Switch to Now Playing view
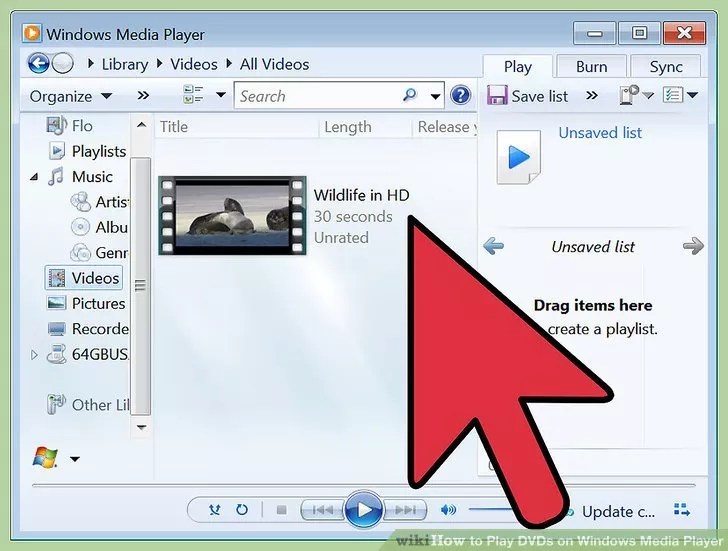Screen dimensions: 728x551 coord(682,510)
